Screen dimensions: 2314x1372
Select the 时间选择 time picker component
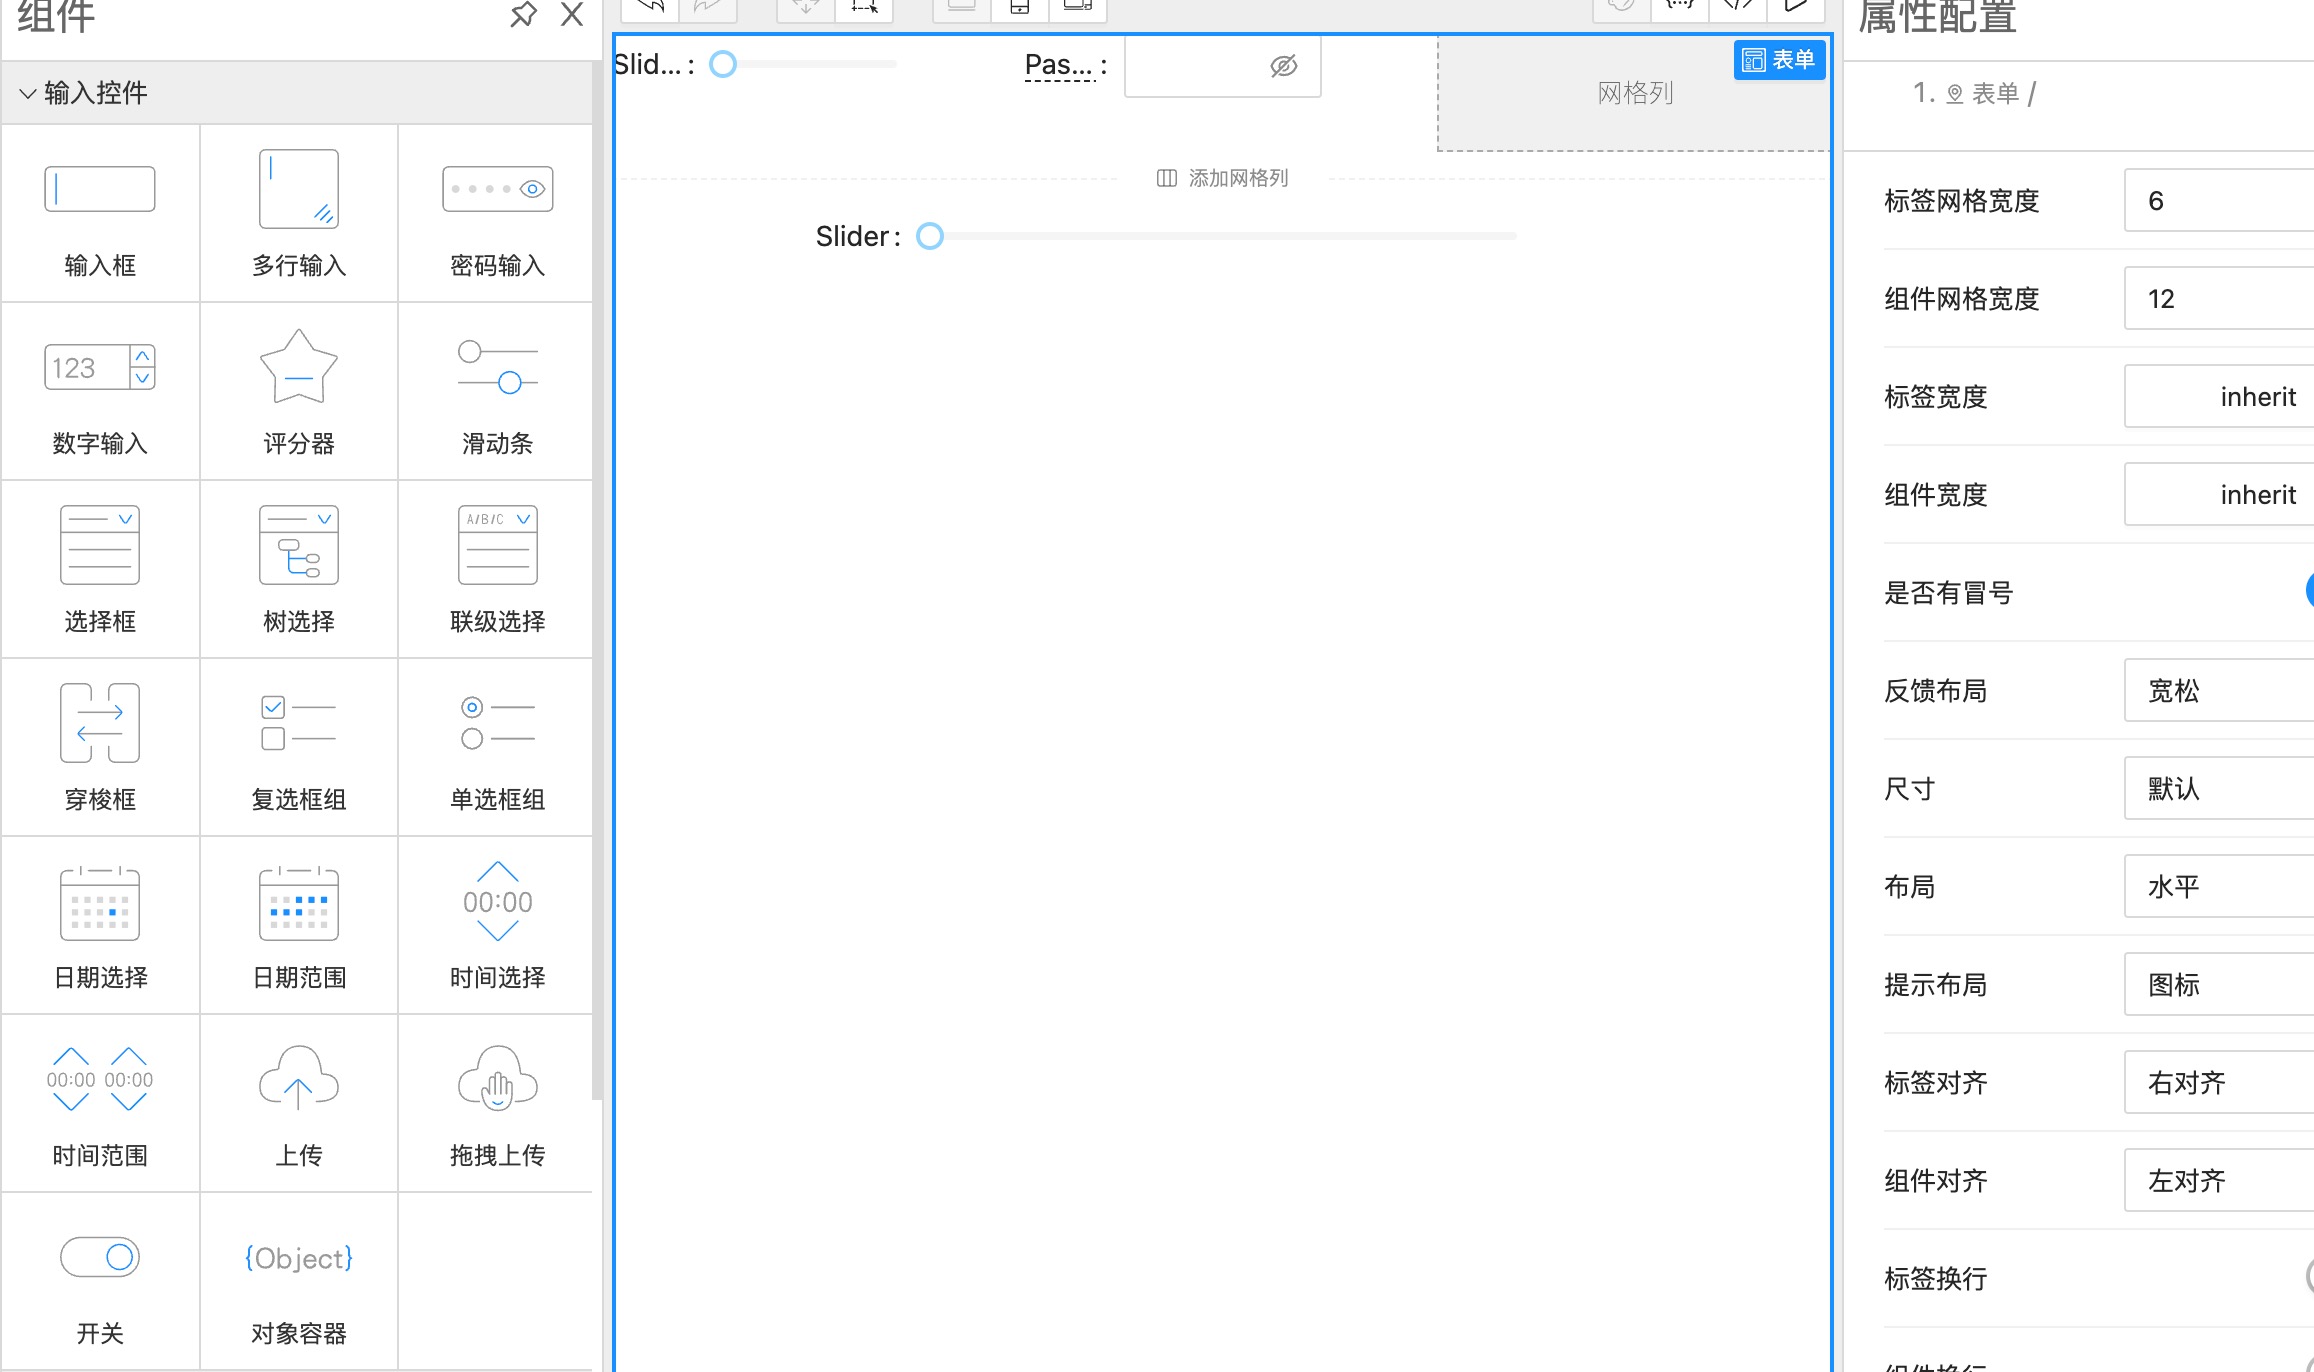coord(497,925)
